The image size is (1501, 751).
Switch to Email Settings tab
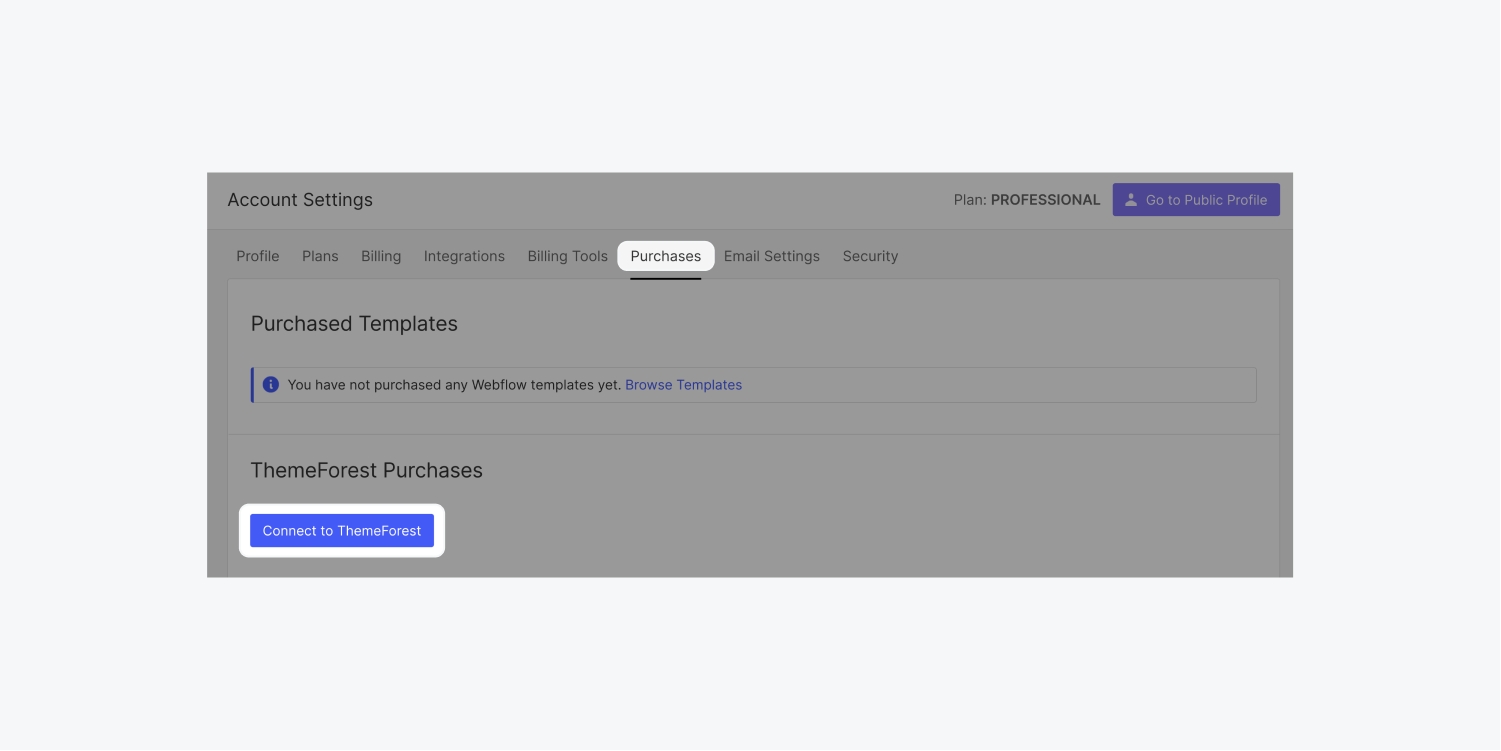(x=771, y=256)
